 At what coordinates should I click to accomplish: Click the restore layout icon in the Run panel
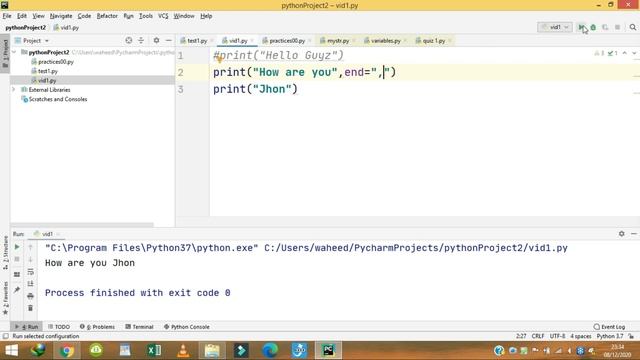point(17,274)
